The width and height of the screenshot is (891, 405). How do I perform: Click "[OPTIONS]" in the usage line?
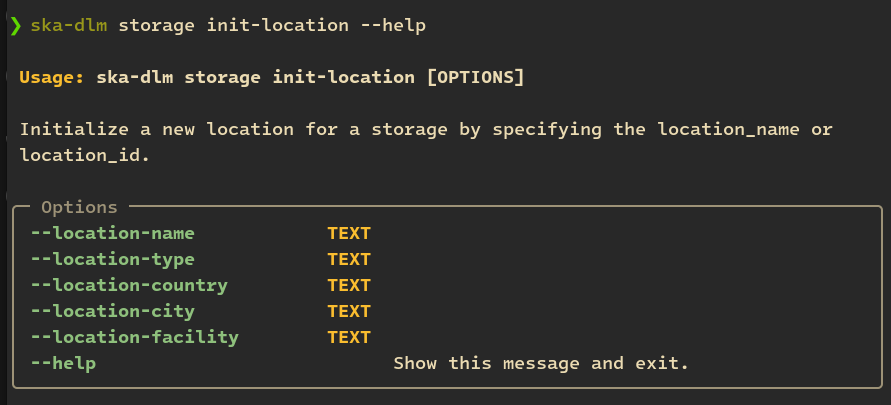[x=475, y=78]
